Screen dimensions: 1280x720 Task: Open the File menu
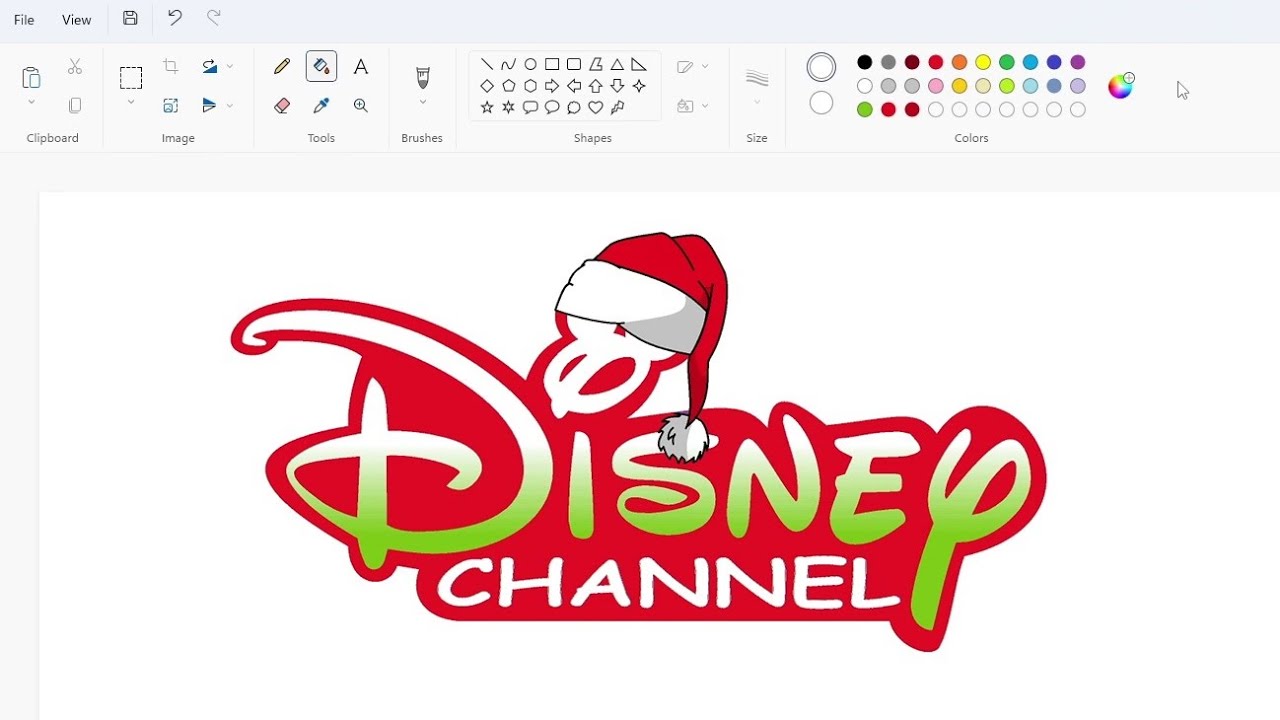pyautogui.click(x=24, y=20)
